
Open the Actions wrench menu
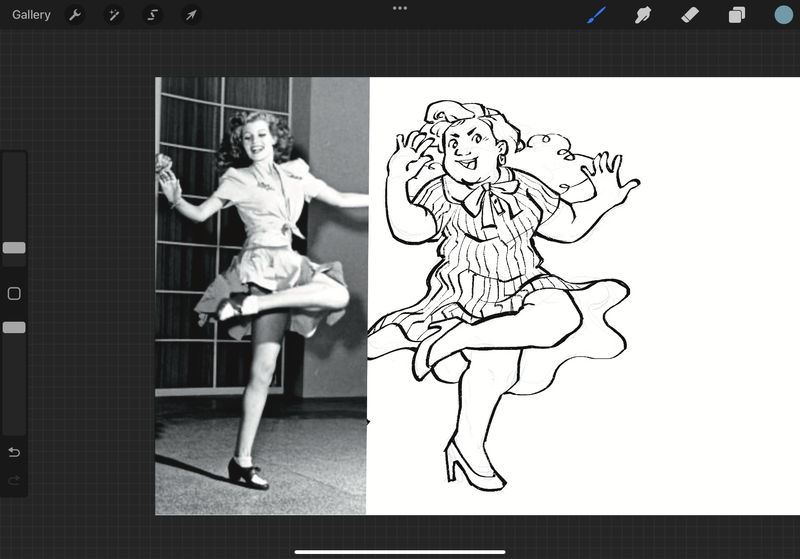(75, 15)
